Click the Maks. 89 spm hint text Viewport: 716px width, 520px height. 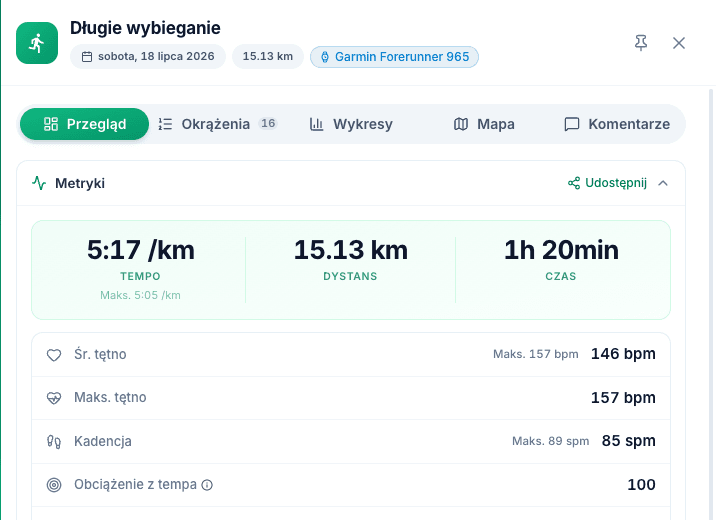click(550, 441)
